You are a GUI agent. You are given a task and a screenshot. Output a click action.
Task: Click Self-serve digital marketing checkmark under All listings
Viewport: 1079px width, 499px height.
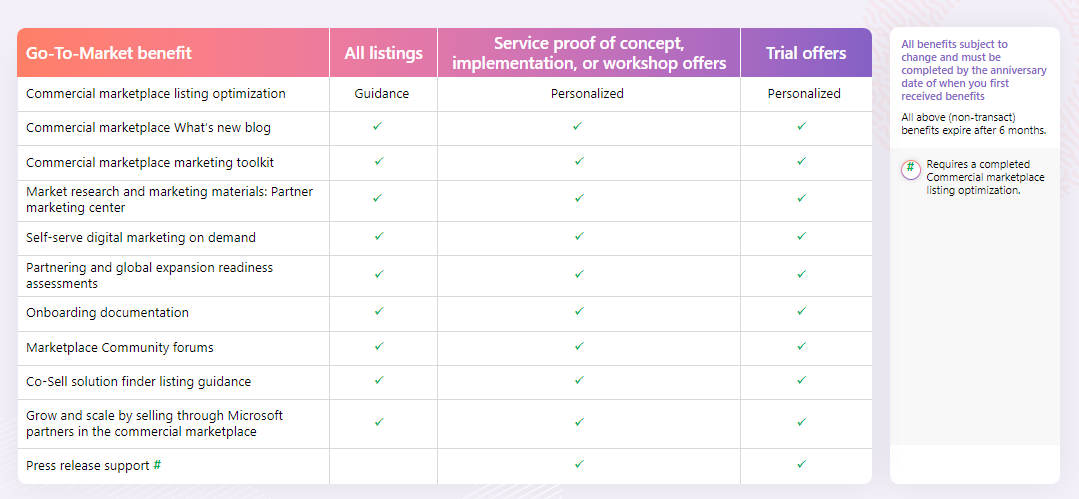click(378, 236)
